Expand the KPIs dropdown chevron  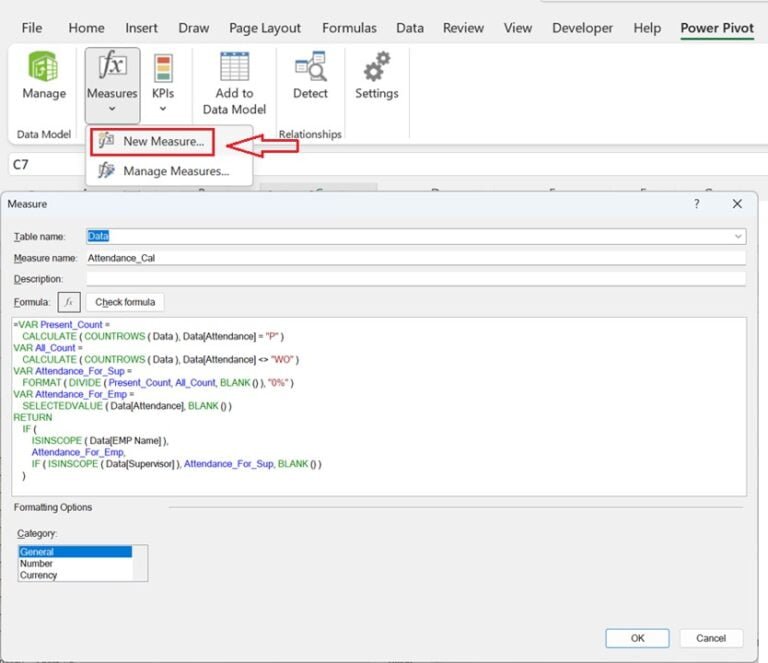[163, 109]
